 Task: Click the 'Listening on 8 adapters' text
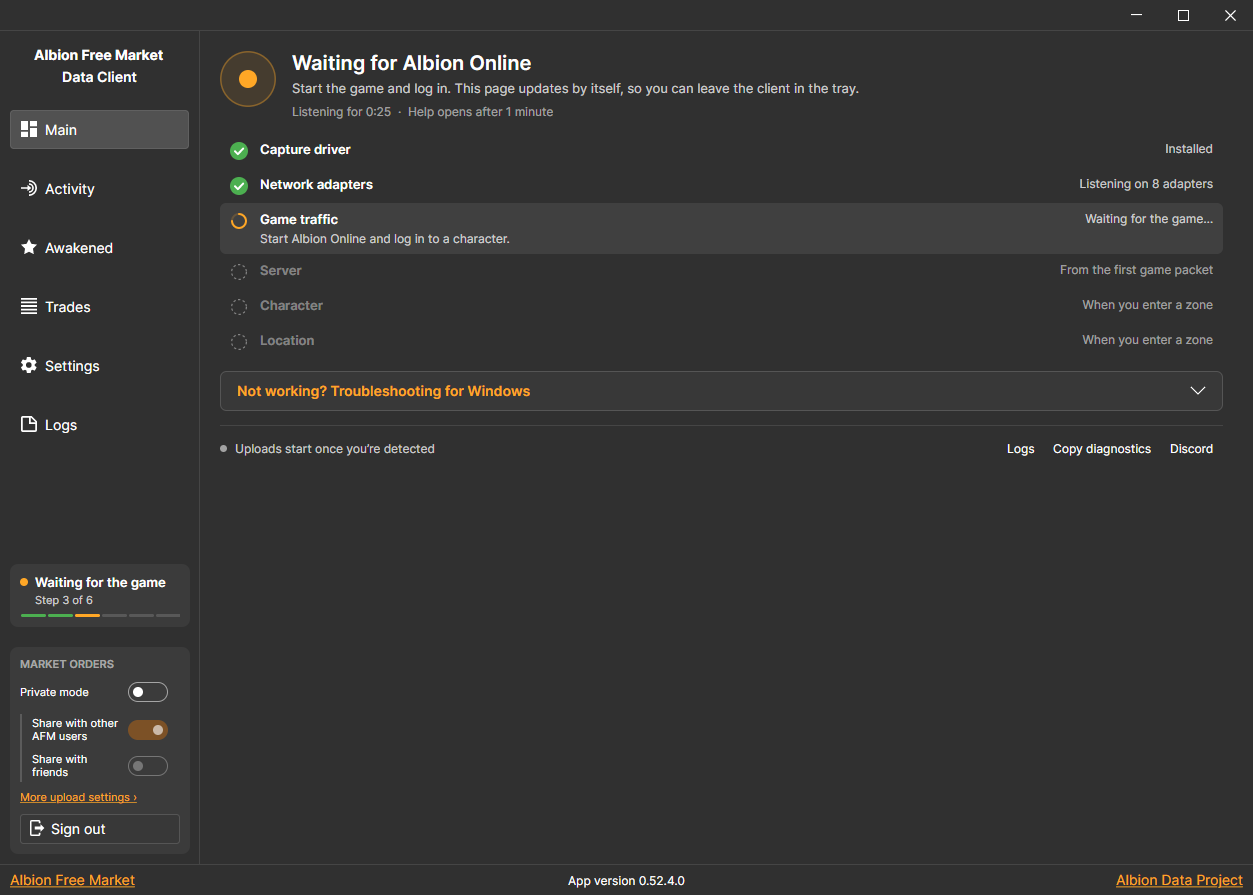click(x=1146, y=184)
